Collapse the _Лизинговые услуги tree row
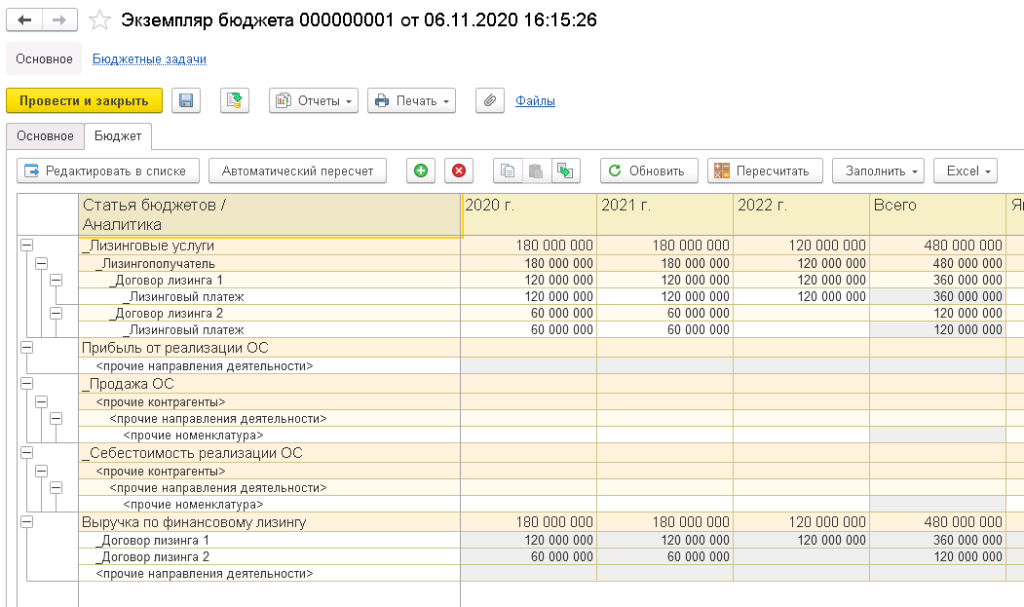The image size is (1024, 607). point(27,245)
